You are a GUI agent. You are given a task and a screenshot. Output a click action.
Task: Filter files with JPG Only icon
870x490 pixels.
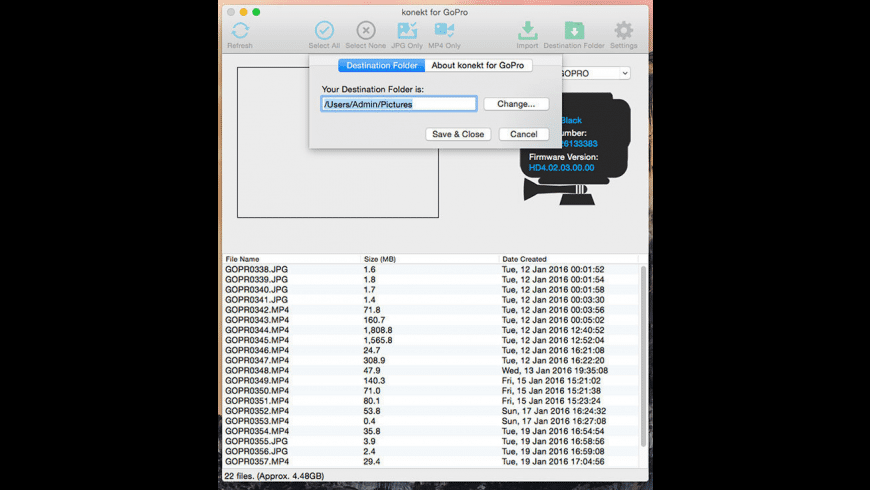(x=407, y=31)
